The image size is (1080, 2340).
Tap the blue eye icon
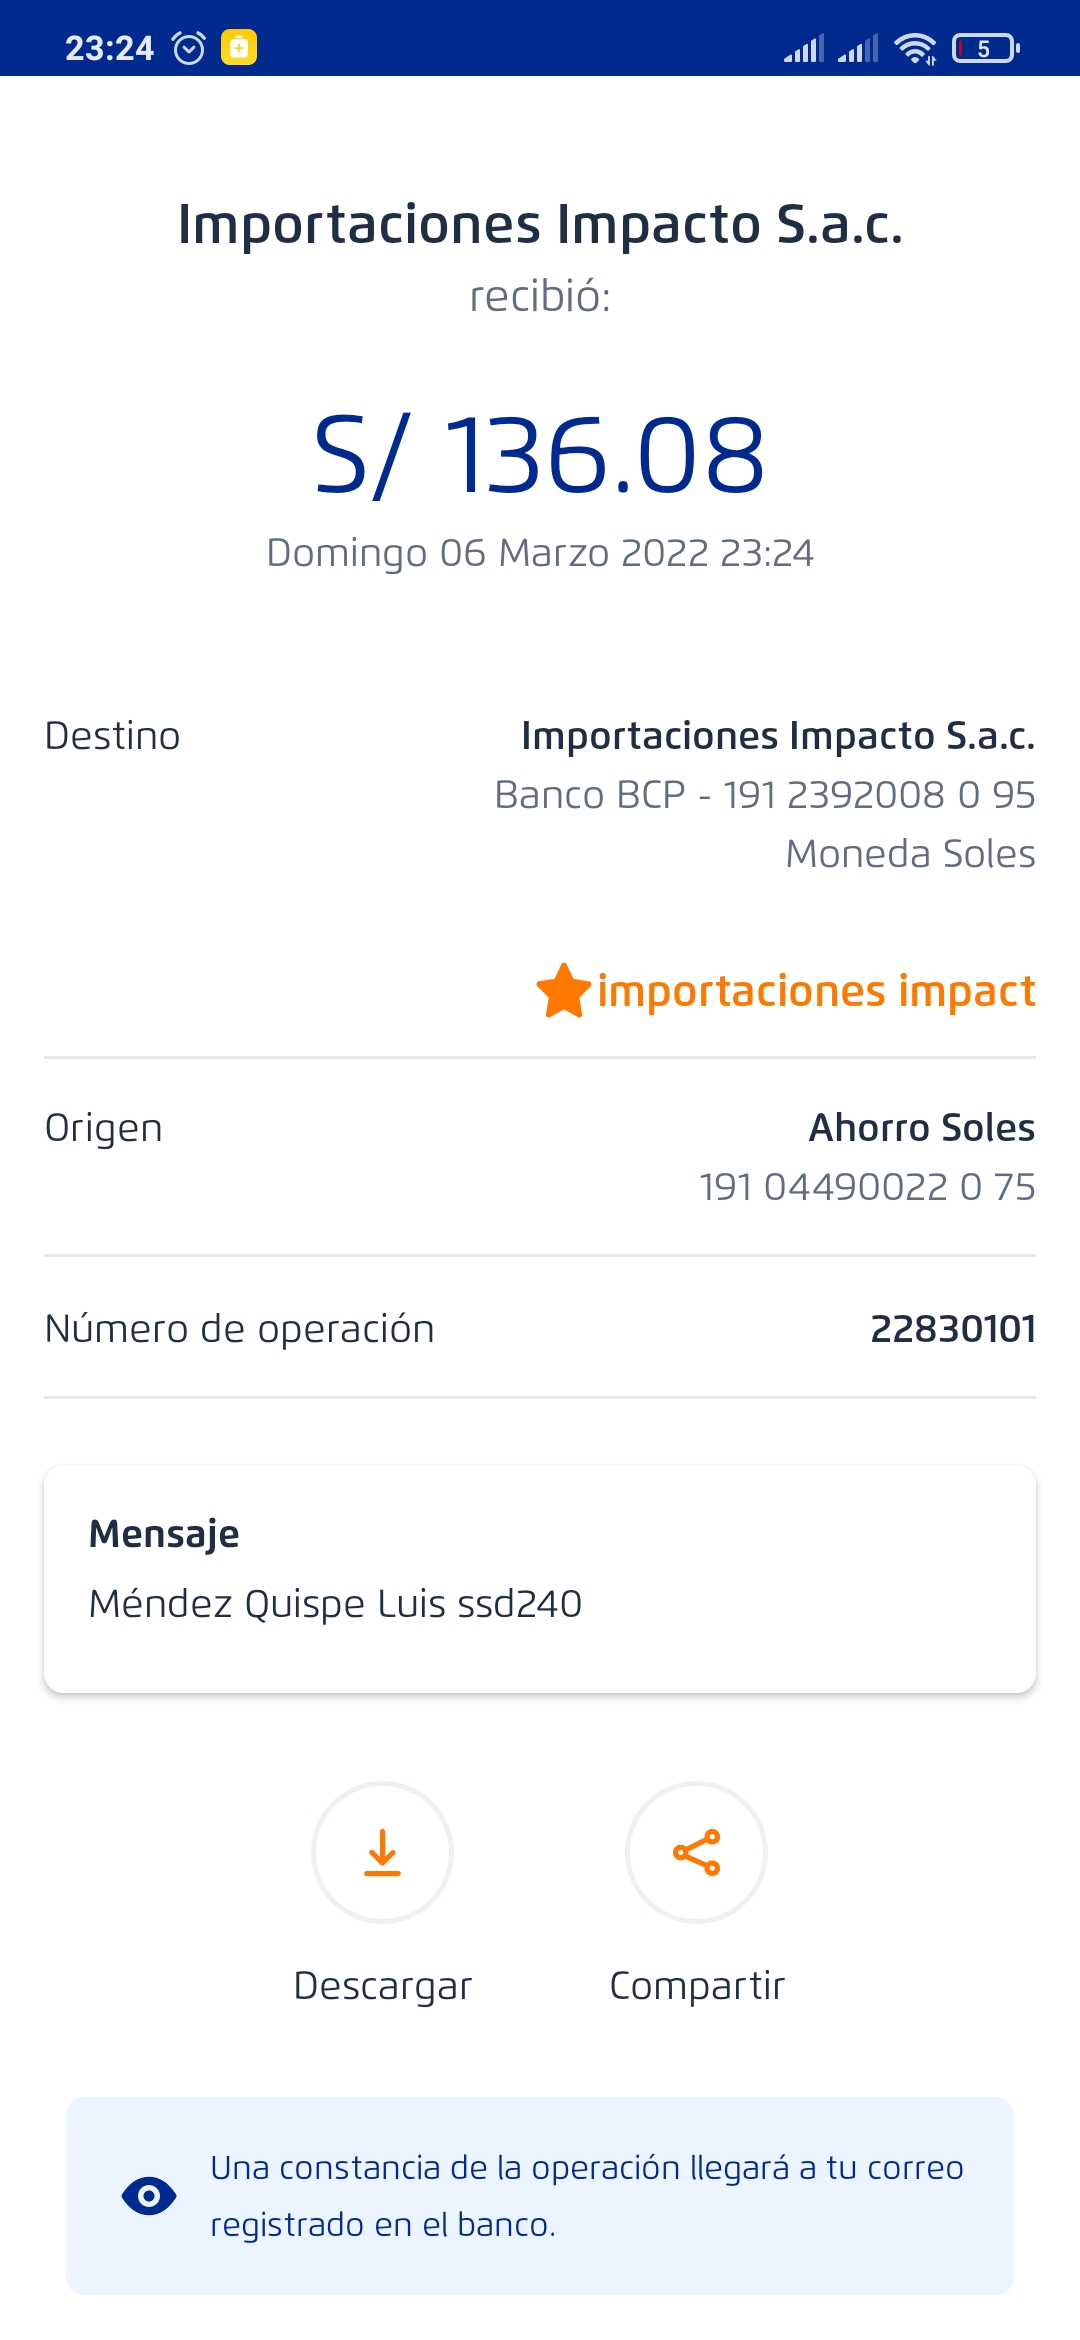149,2196
